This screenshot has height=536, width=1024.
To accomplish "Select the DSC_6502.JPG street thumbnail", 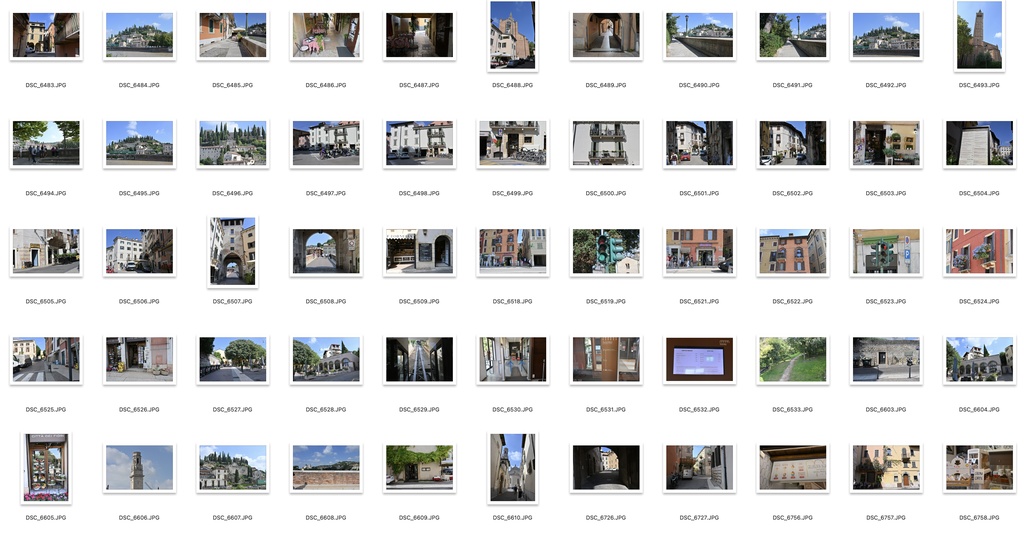I will pyautogui.click(x=792, y=143).
